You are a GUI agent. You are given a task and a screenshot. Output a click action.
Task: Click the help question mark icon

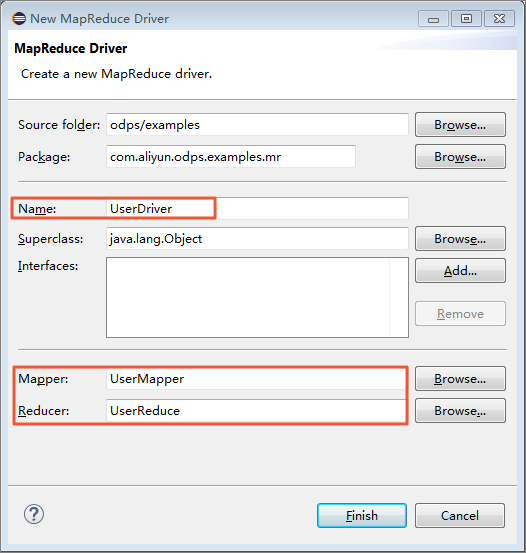pos(34,514)
